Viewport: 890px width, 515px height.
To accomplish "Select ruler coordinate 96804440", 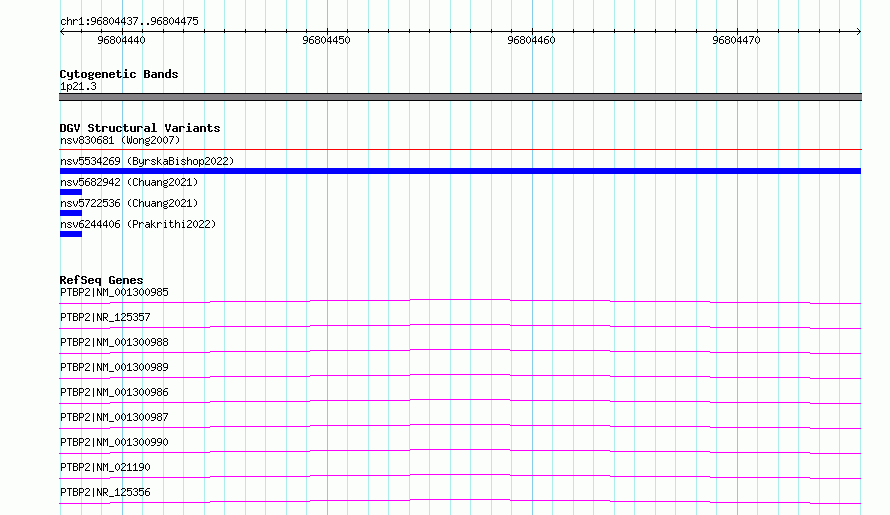I will tap(121, 40).
